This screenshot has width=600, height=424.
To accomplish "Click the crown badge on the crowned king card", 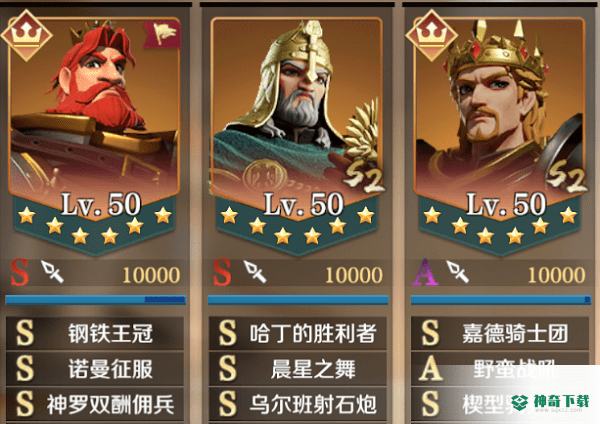I will coord(432,35).
